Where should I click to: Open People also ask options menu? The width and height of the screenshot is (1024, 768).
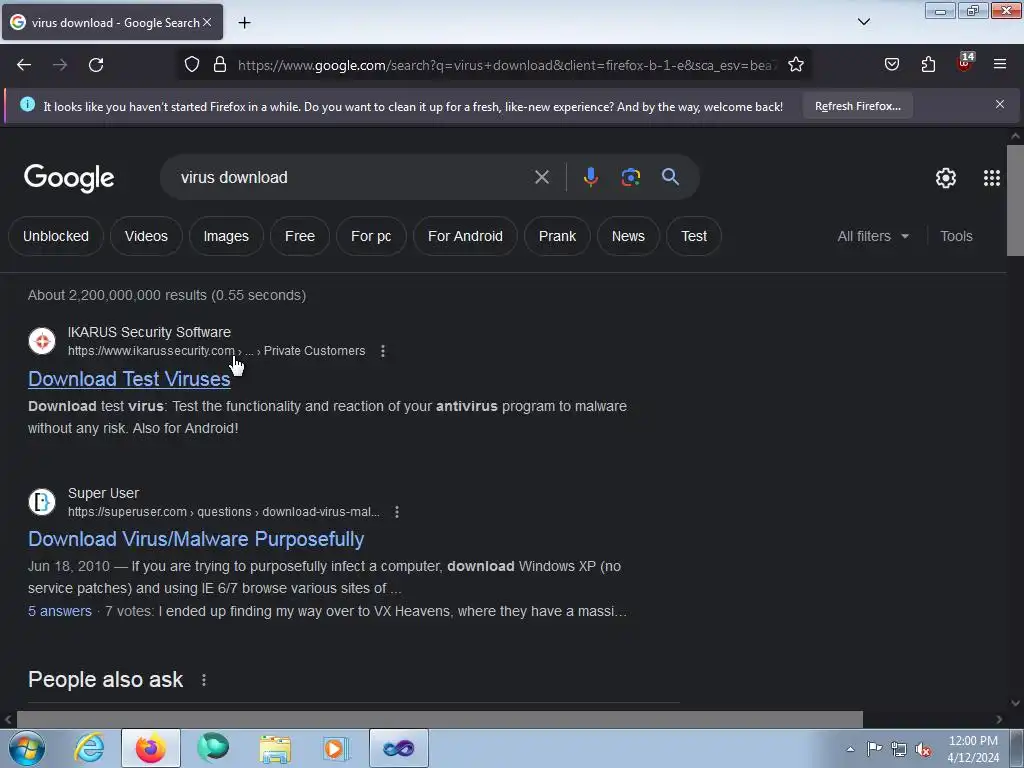point(204,680)
